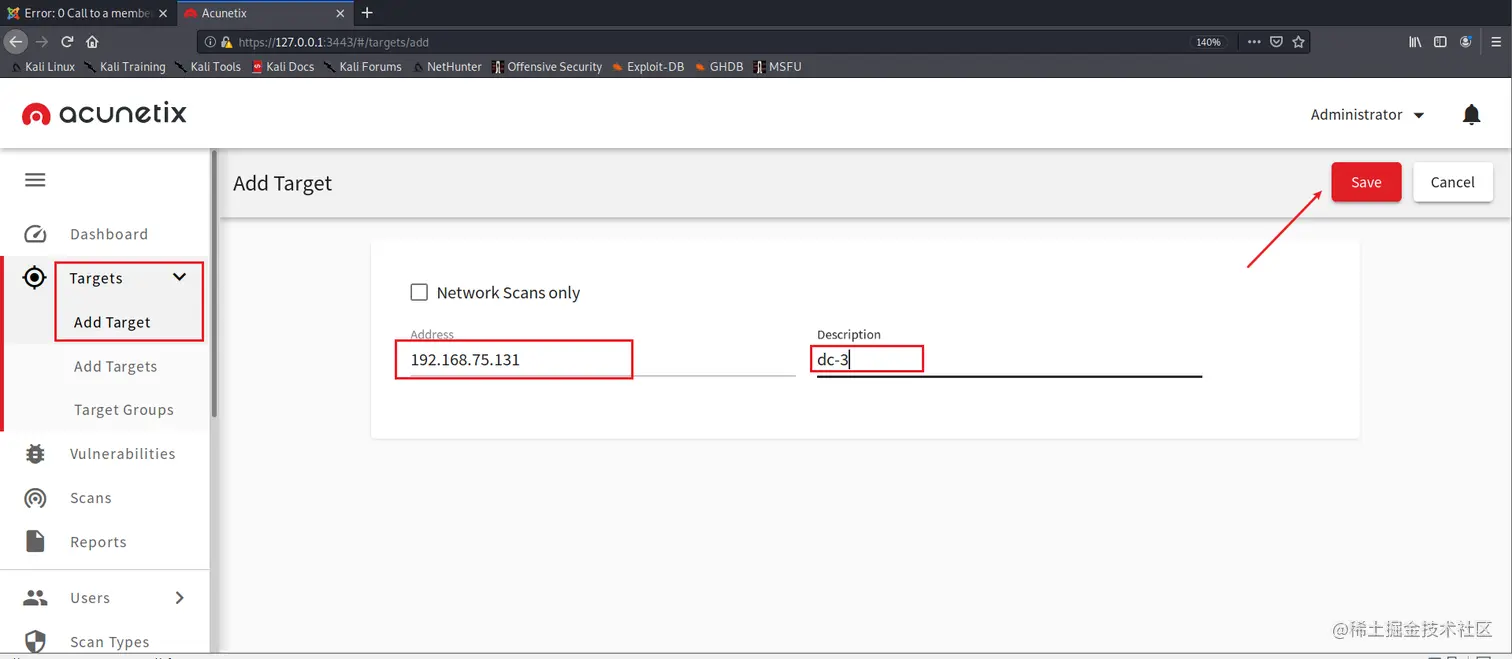Image resolution: width=1512 pixels, height=659 pixels.
Task: Open Kali Training bookmark
Action: (x=125, y=67)
